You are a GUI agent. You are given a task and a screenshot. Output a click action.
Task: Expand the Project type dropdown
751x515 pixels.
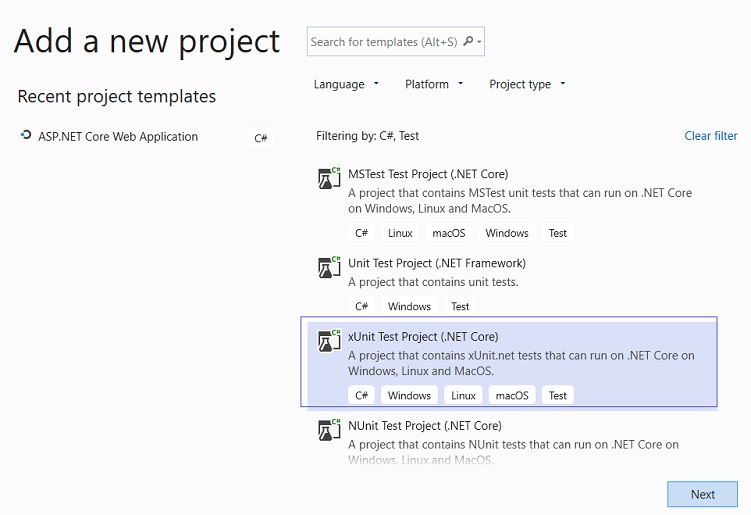[x=527, y=84]
